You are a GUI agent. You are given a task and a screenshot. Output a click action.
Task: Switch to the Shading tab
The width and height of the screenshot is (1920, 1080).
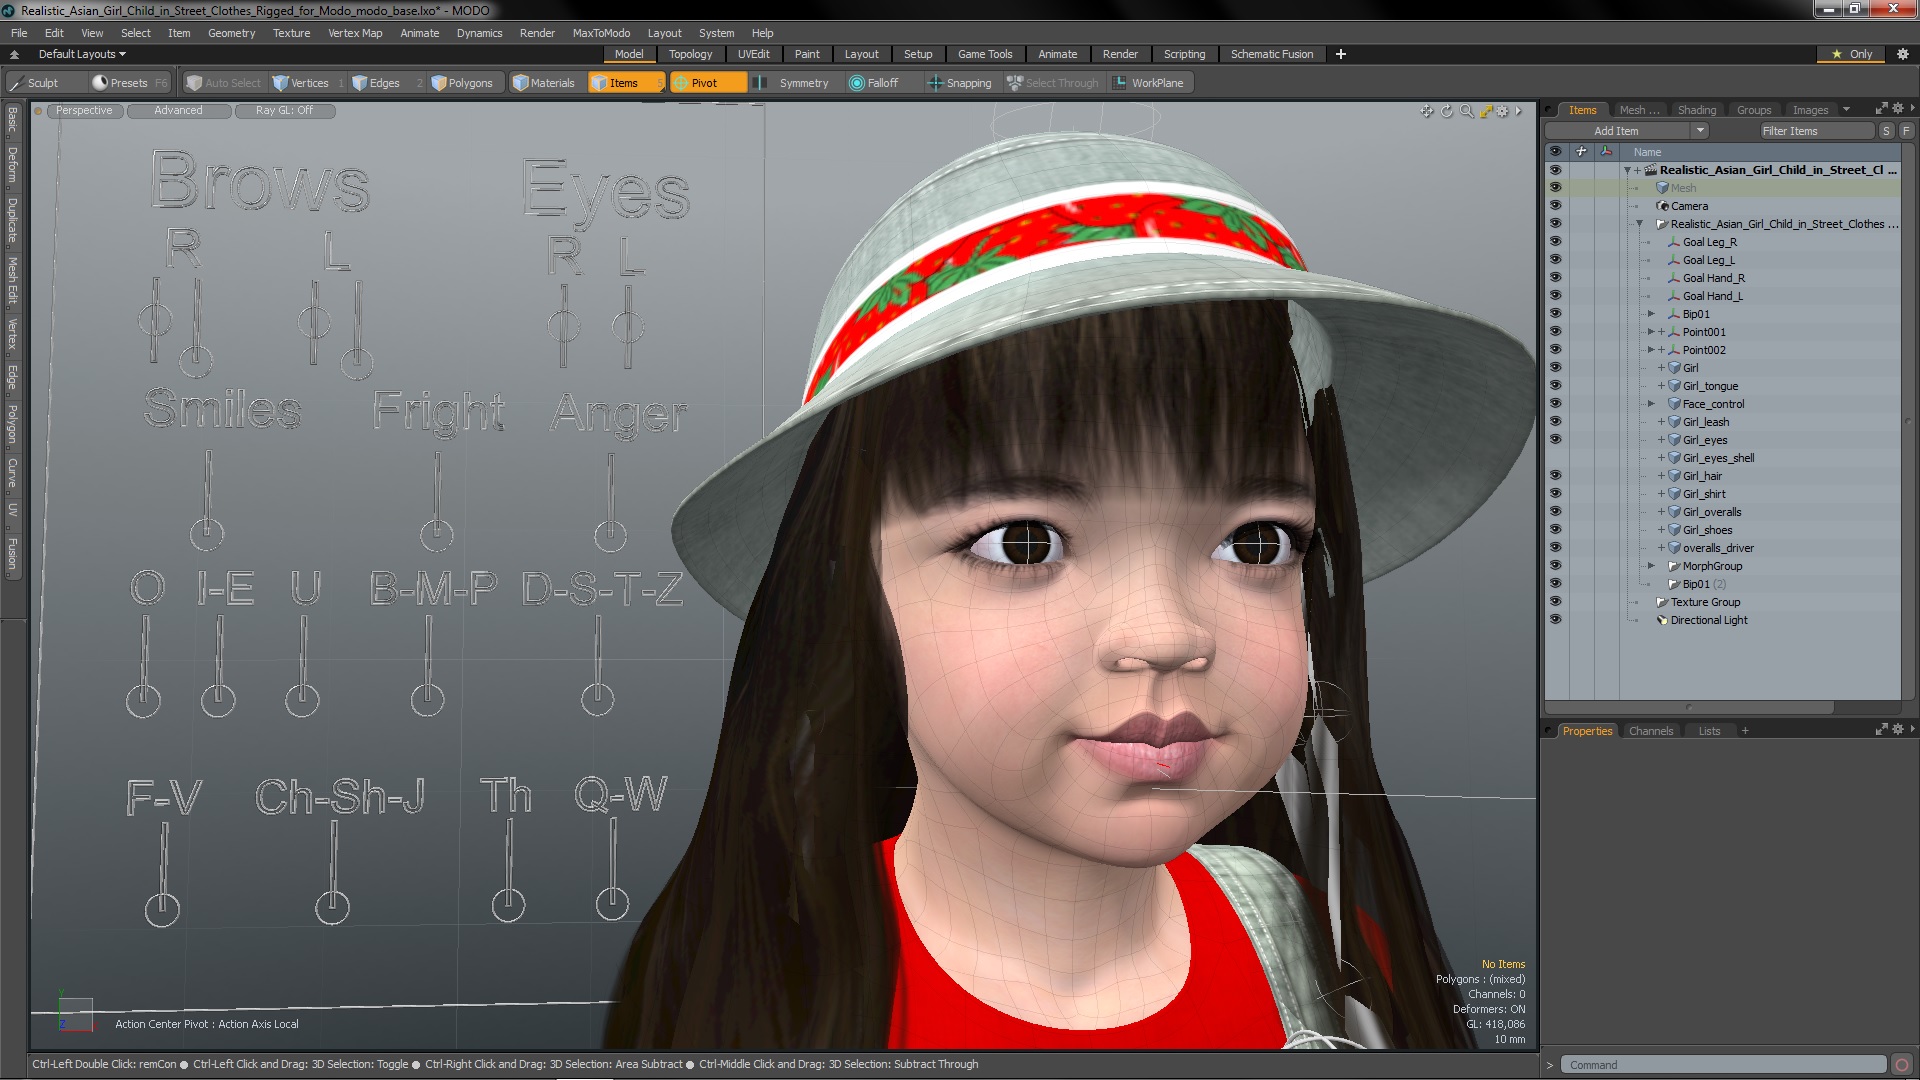tap(1697, 110)
